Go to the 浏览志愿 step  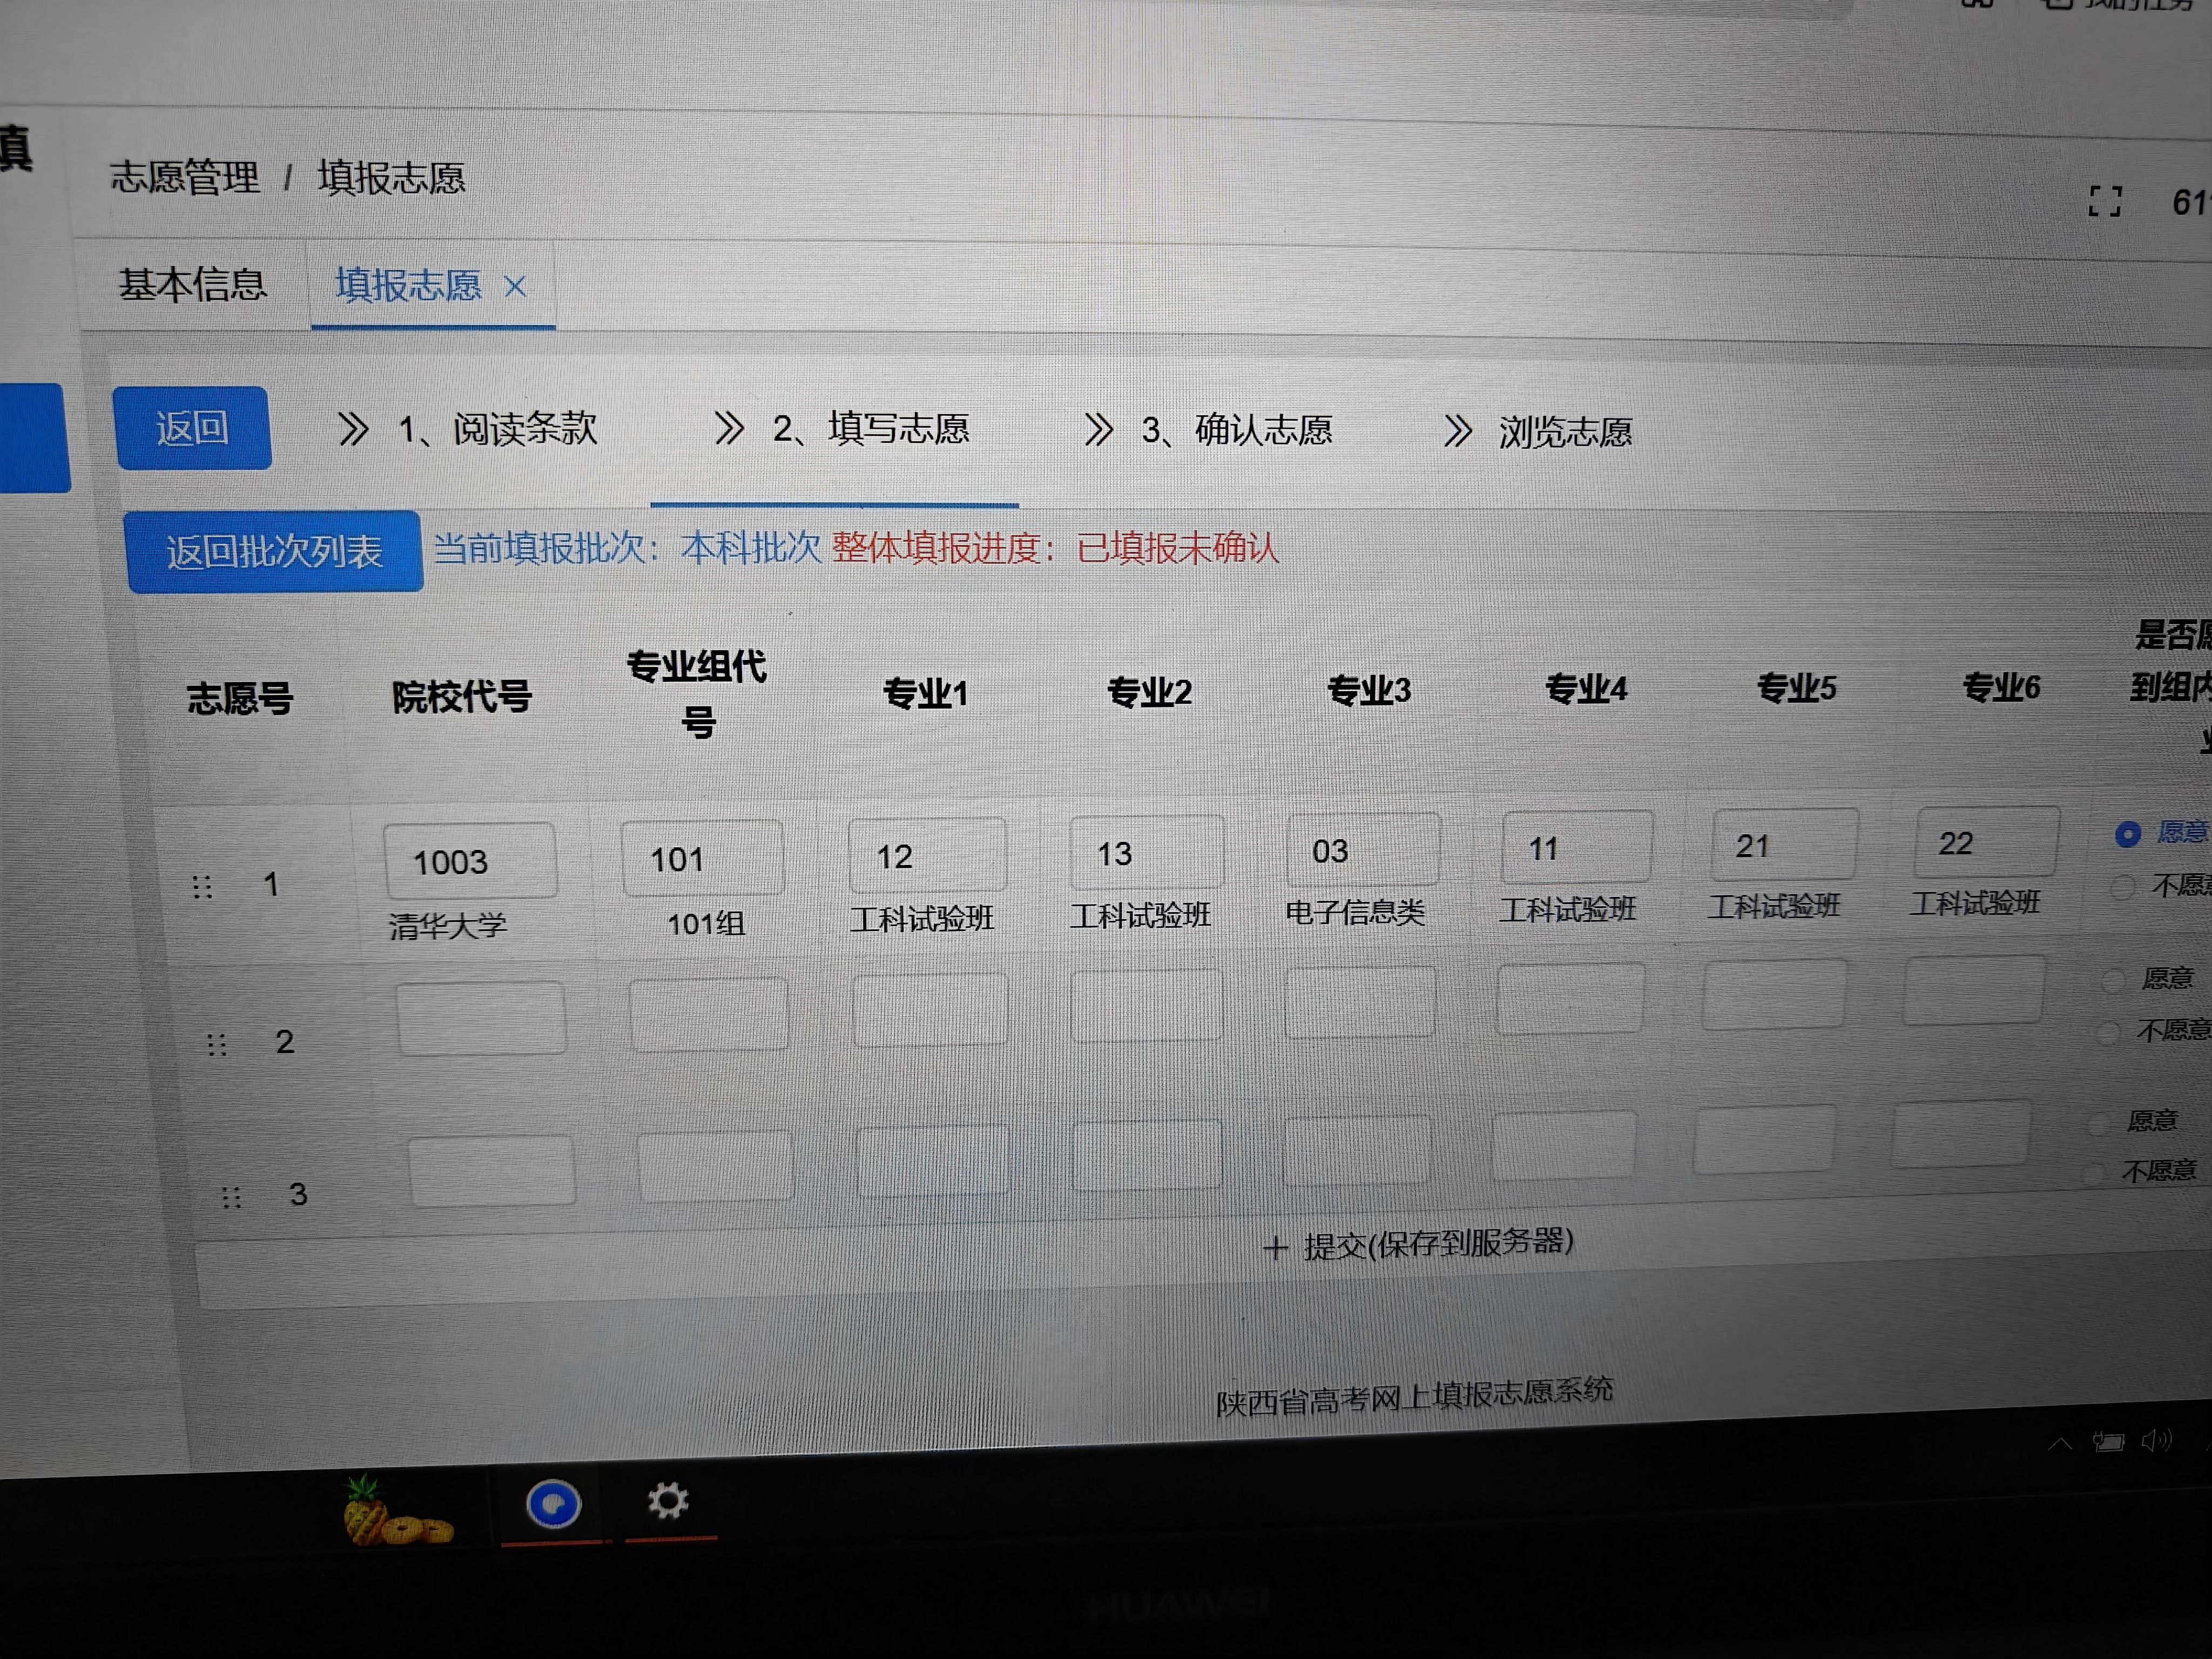pyautogui.click(x=1565, y=432)
